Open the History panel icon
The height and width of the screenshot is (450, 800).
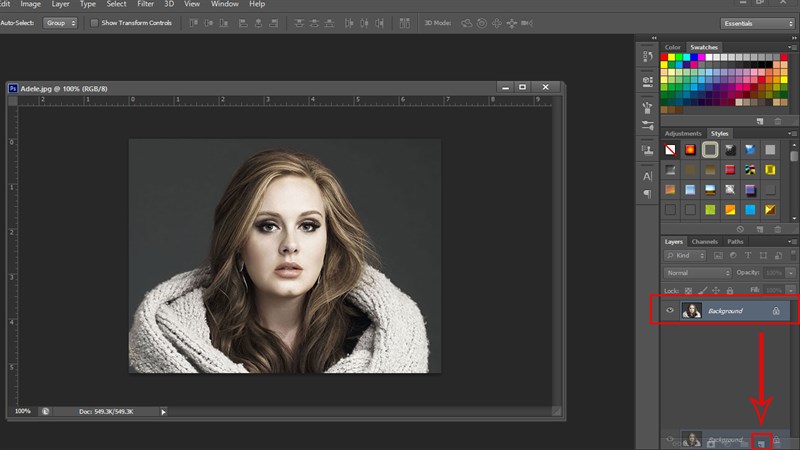647,56
